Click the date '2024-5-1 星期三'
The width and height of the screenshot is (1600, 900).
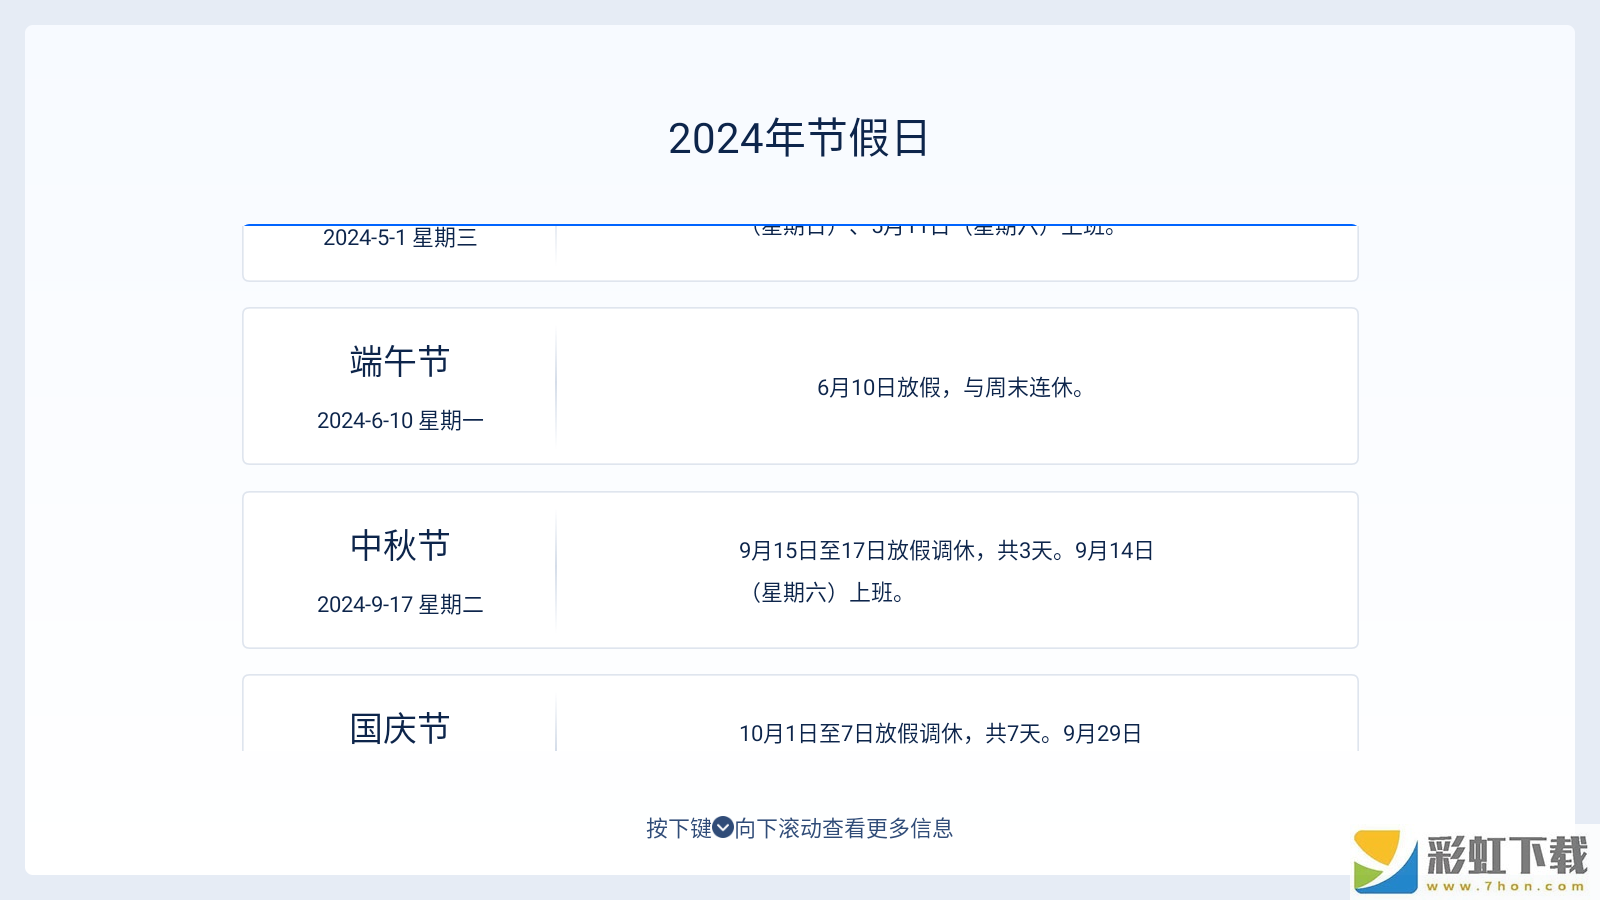[x=400, y=238]
